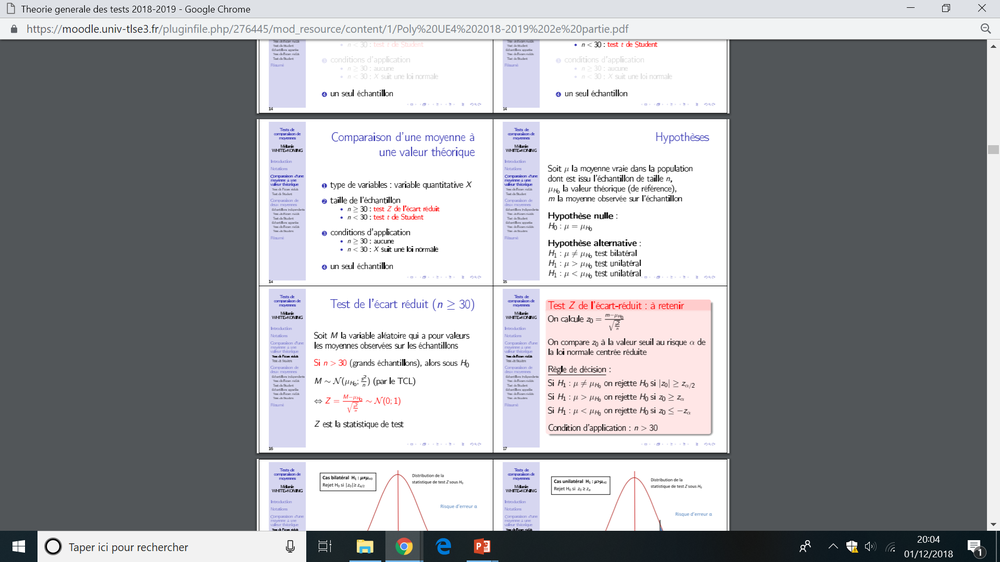Viewport: 1000px width, 562px height.
Task: Open Microsoft Edge from taskbar
Action: point(443,547)
